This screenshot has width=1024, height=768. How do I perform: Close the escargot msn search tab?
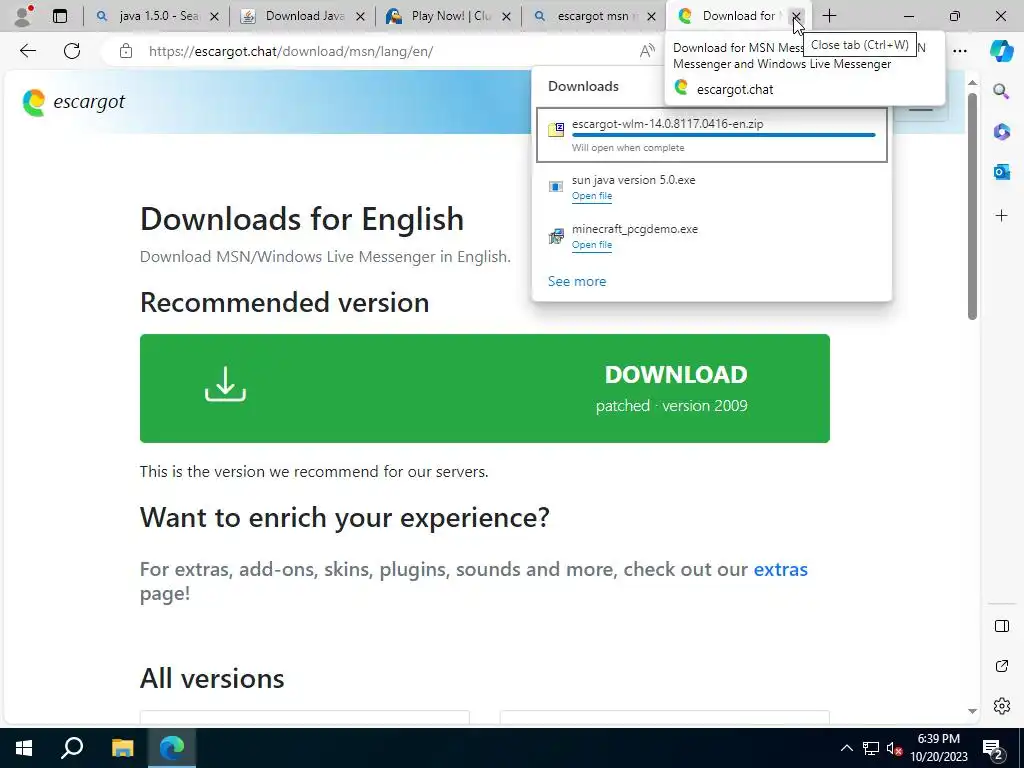(x=651, y=17)
